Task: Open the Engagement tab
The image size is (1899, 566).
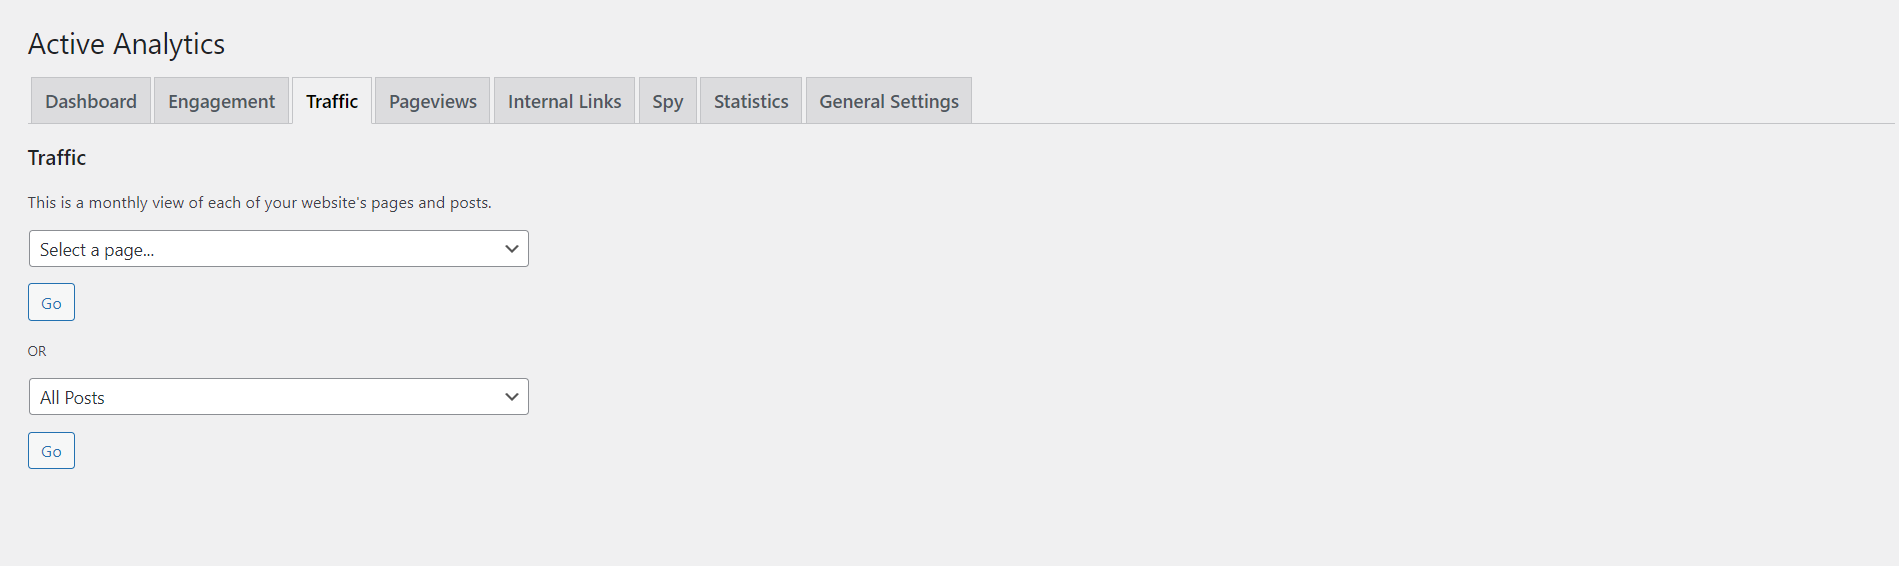Action: (221, 101)
